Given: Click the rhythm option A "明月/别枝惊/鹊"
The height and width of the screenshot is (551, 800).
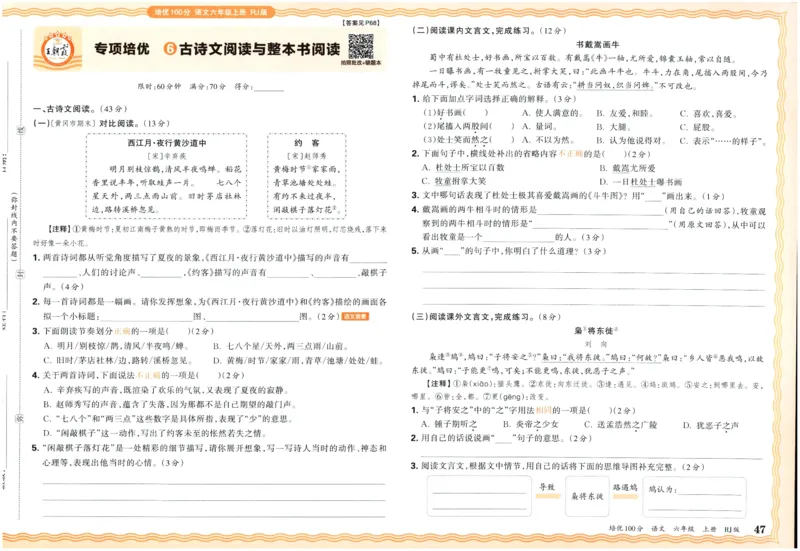Looking at the screenshot, I should [x=118, y=346].
